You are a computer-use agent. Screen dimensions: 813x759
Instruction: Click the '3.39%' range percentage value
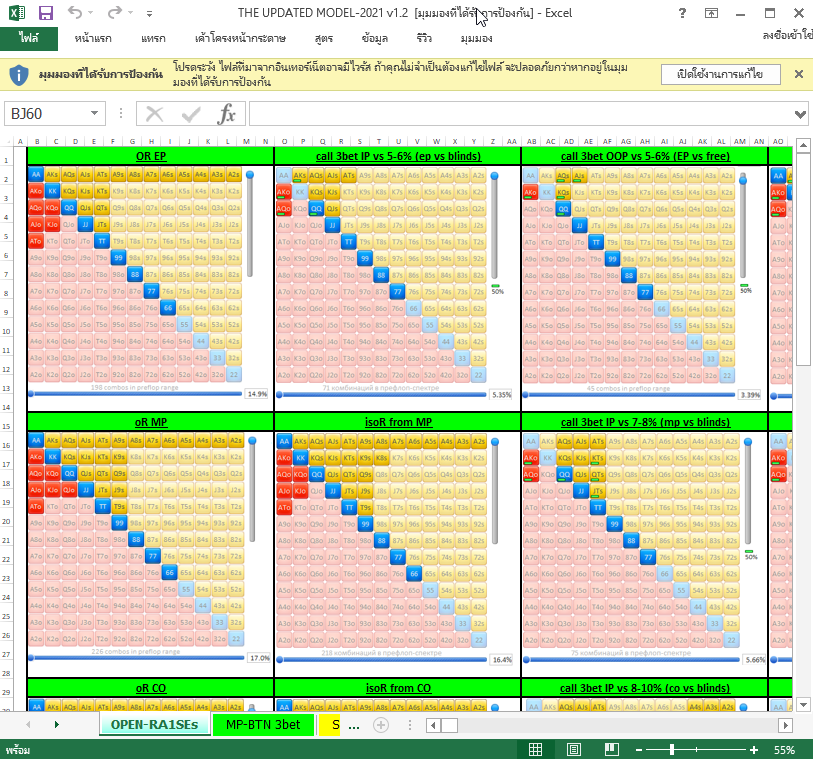click(750, 395)
